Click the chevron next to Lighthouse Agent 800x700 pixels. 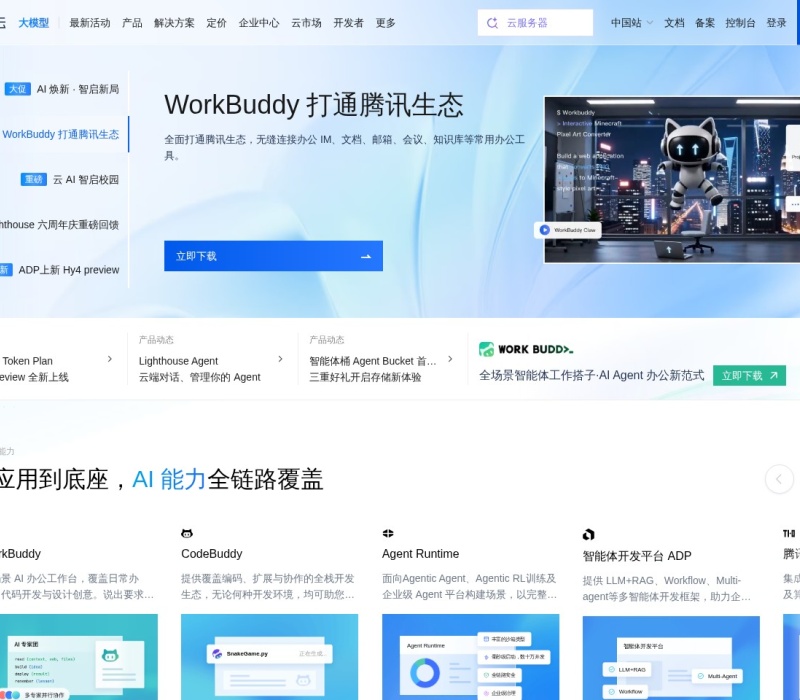(x=280, y=359)
